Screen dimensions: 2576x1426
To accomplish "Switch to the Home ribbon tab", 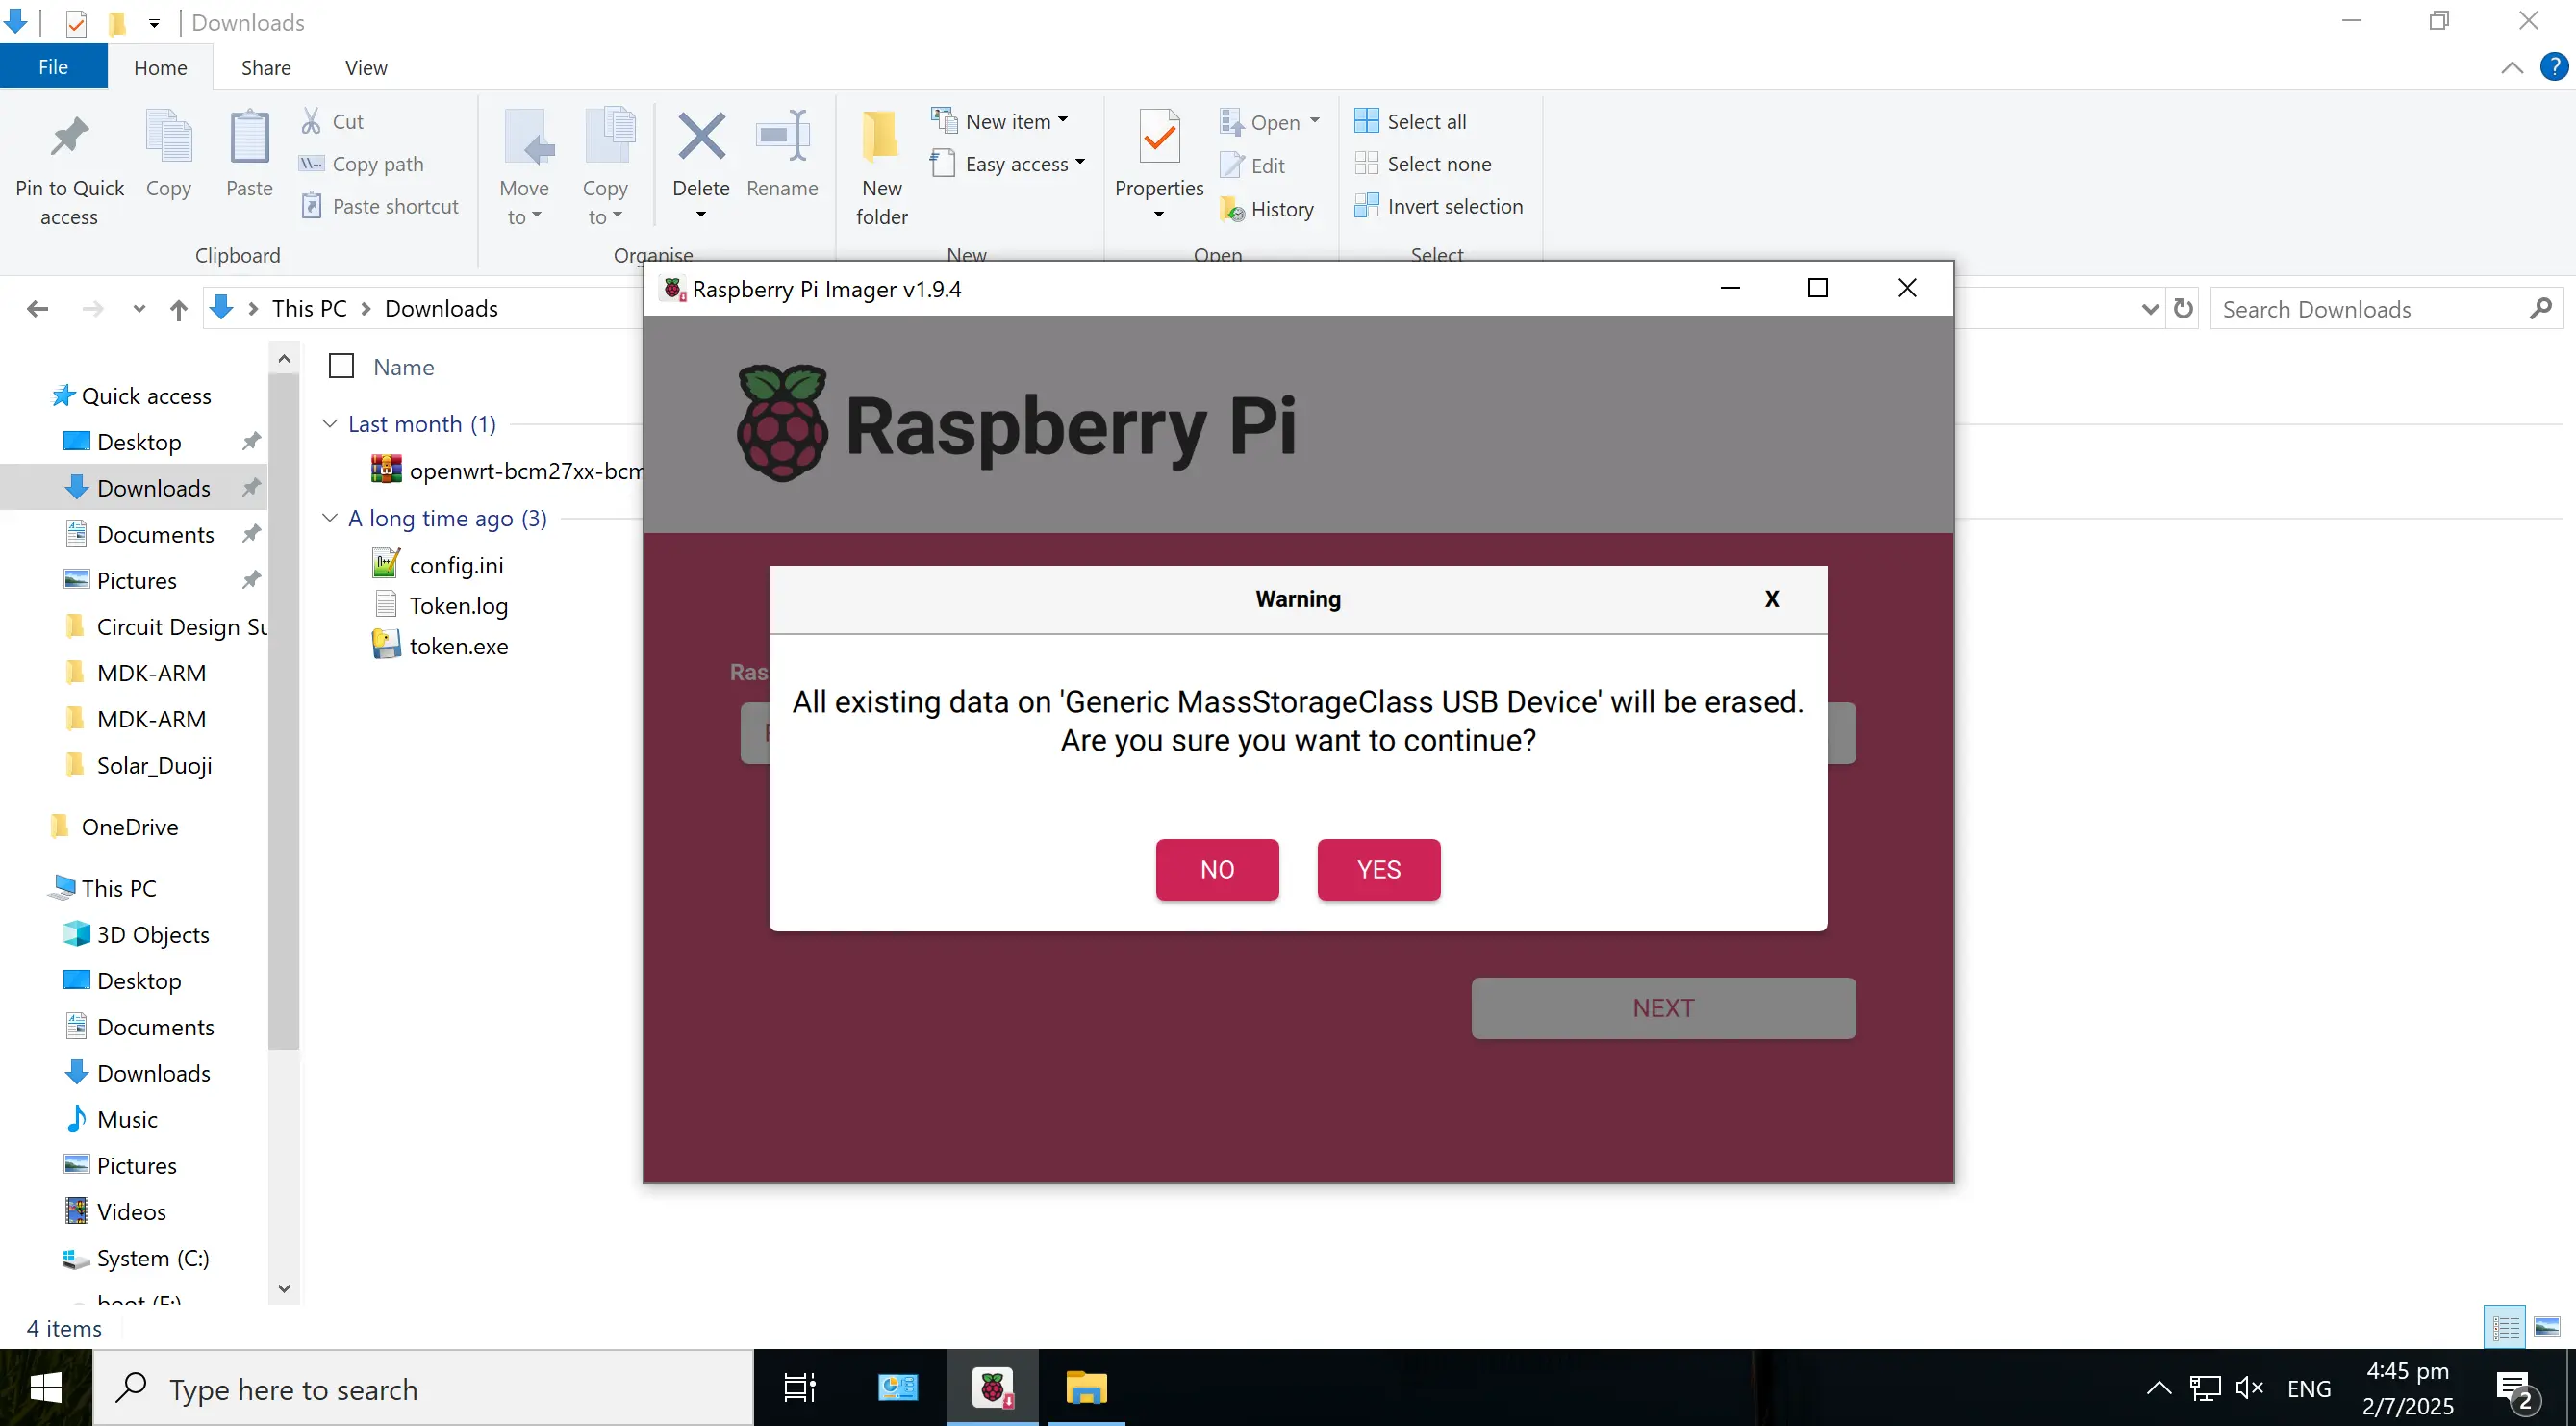I will coord(160,67).
